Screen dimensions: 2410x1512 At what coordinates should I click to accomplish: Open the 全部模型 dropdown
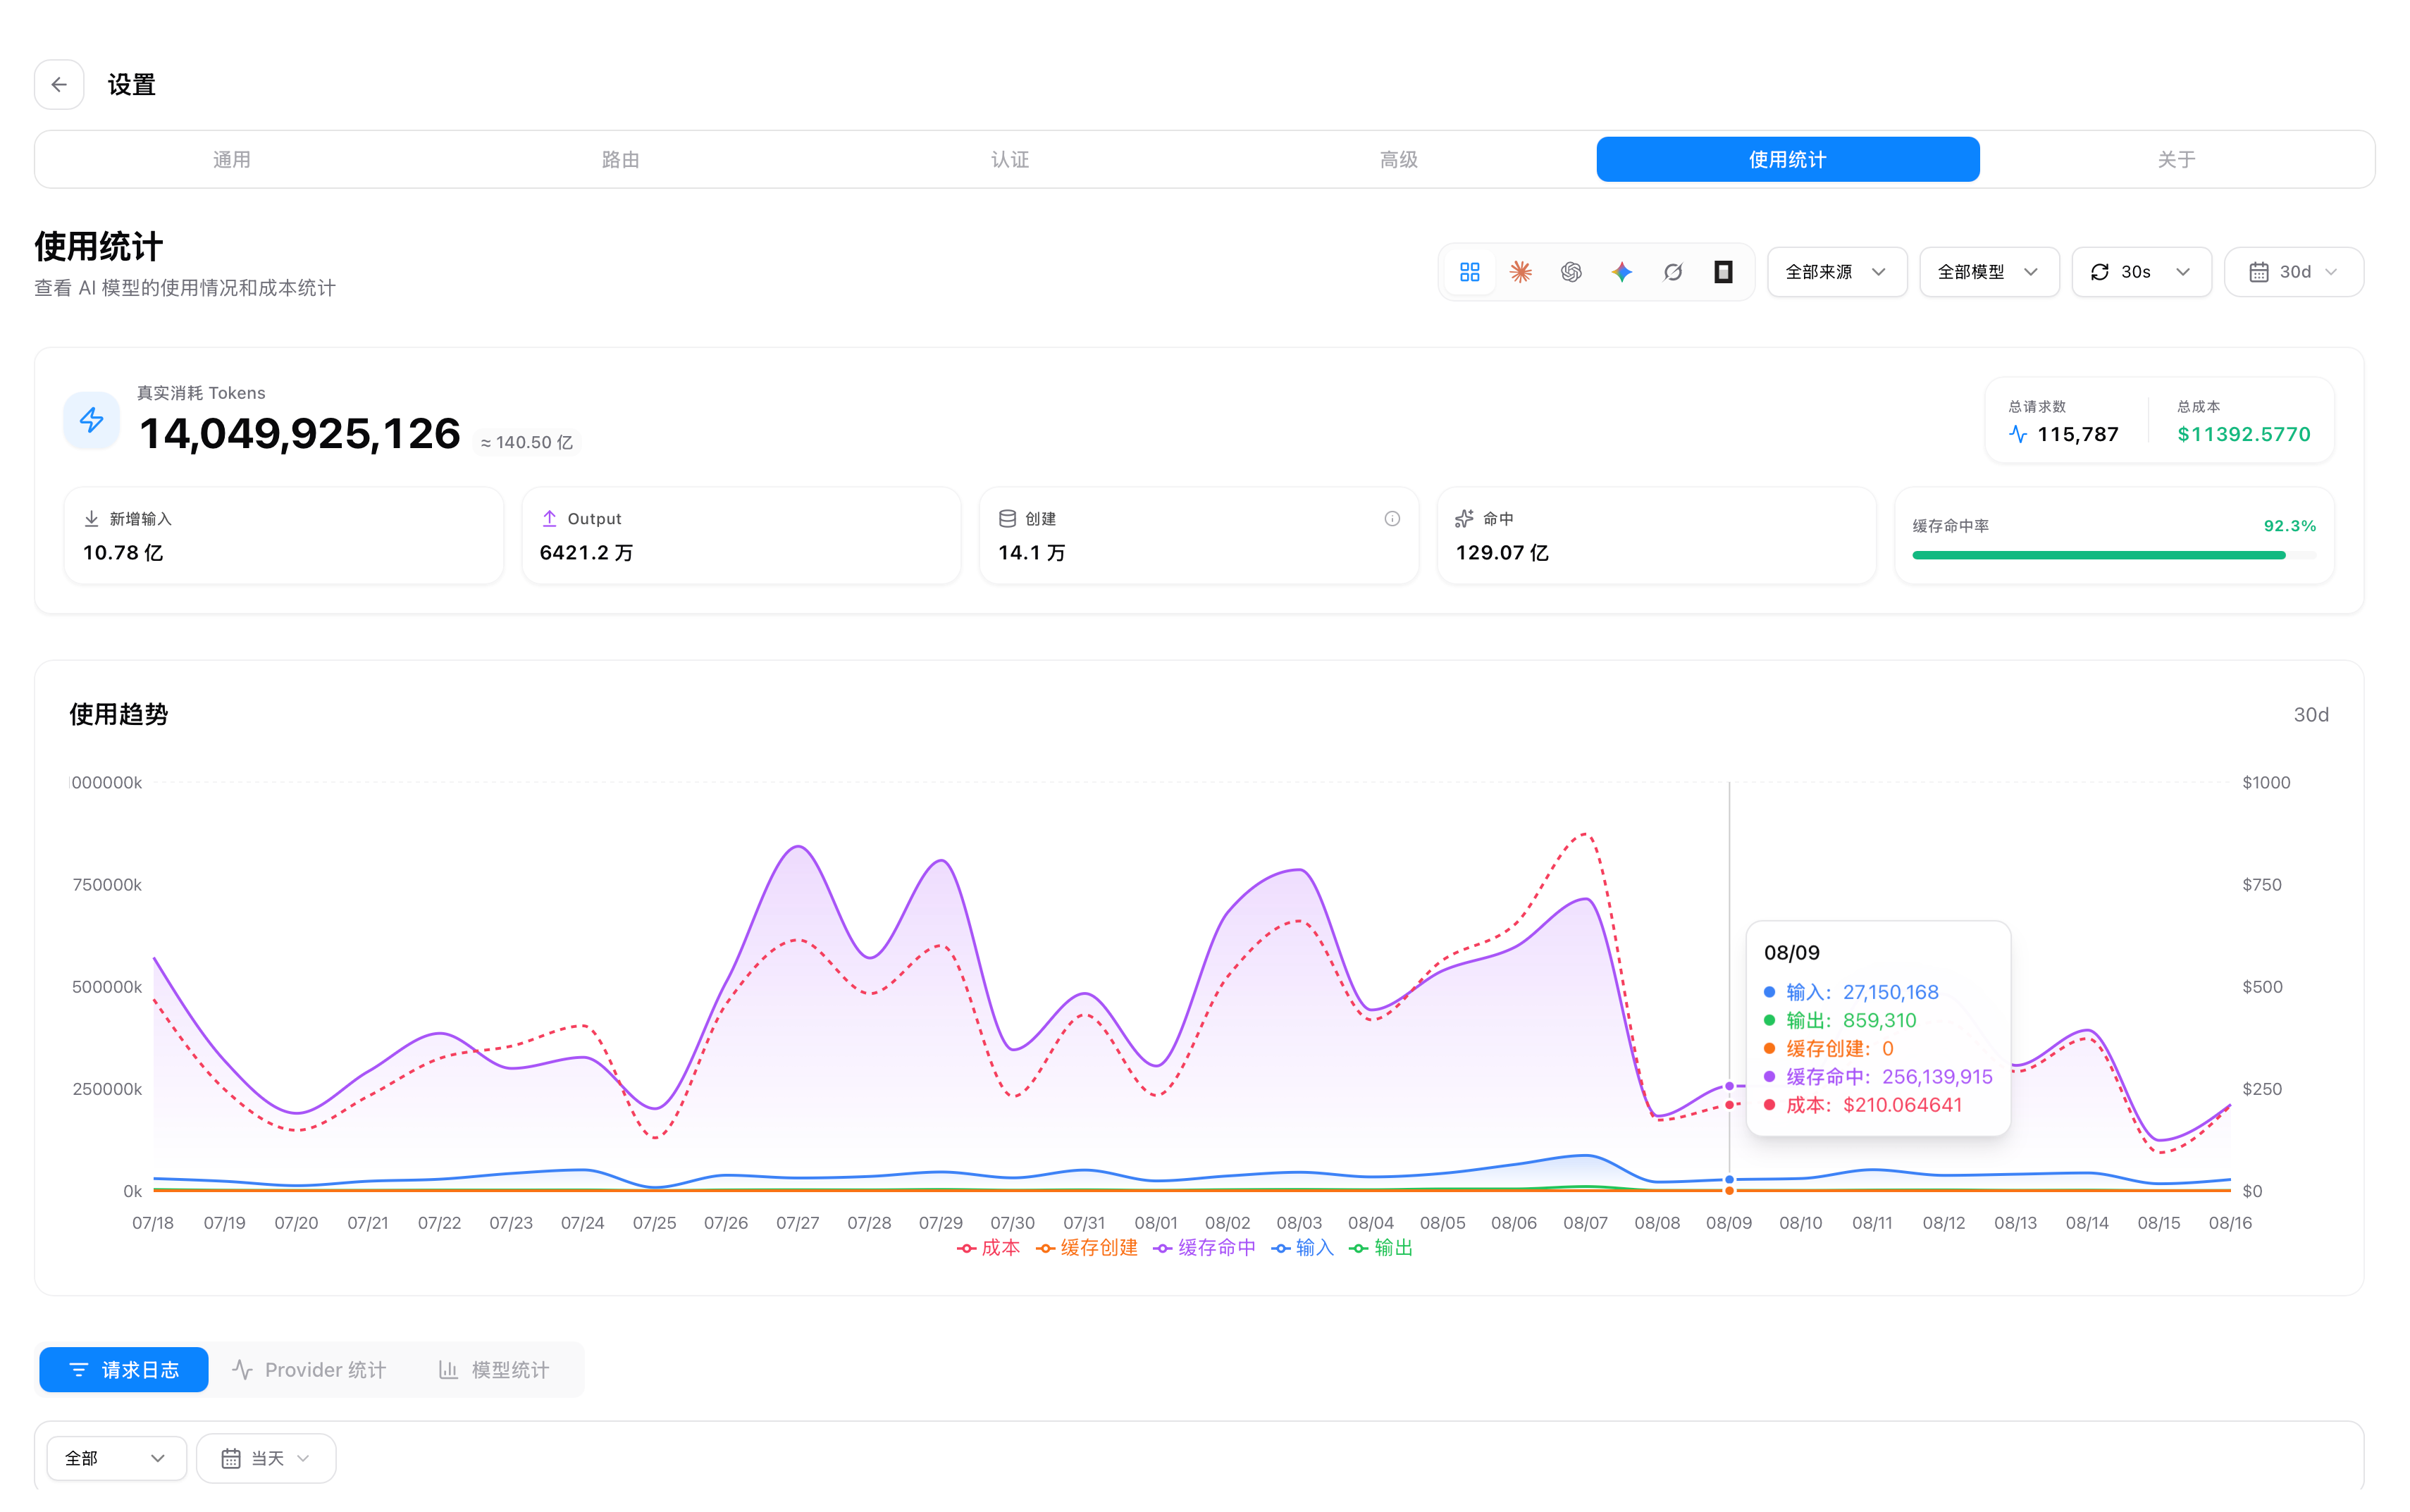pos(1989,272)
